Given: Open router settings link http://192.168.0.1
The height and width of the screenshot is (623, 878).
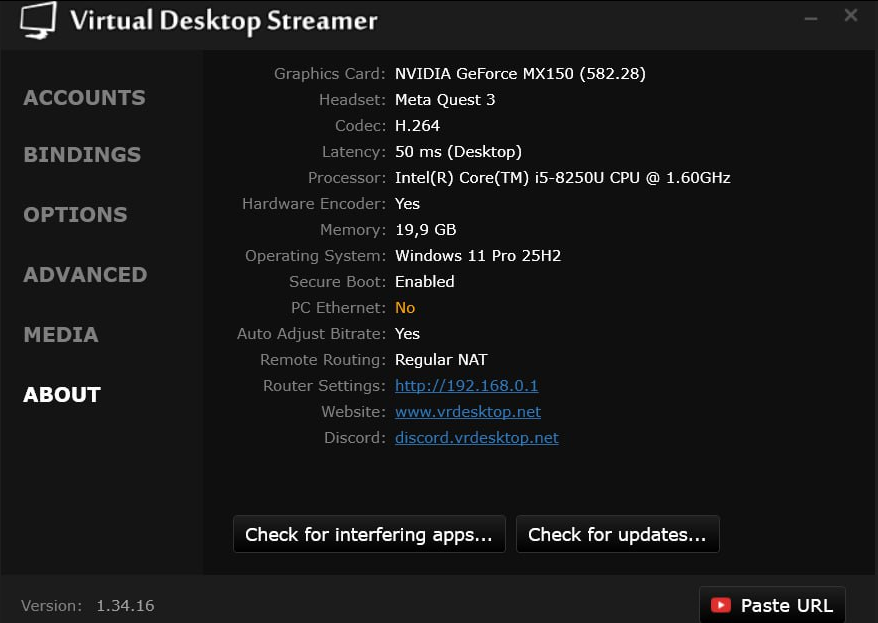Looking at the screenshot, I should tap(466, 386).
